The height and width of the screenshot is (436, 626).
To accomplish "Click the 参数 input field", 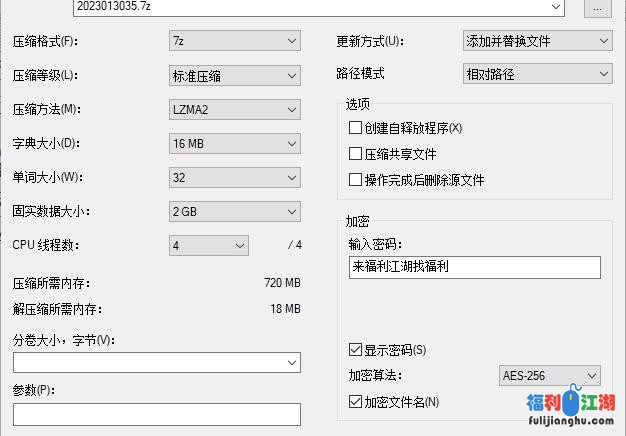I will (x=157, y=414).
